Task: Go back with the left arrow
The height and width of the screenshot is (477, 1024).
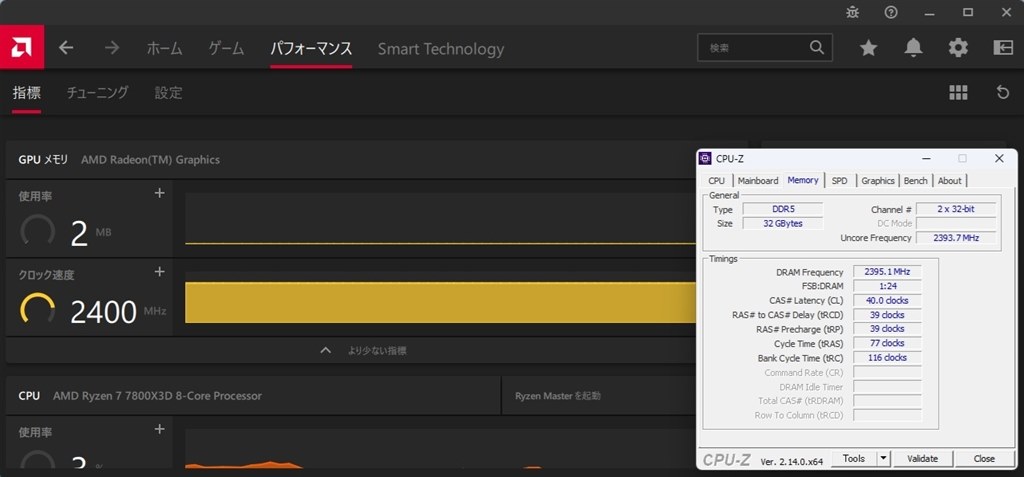Action: point(66,48)
